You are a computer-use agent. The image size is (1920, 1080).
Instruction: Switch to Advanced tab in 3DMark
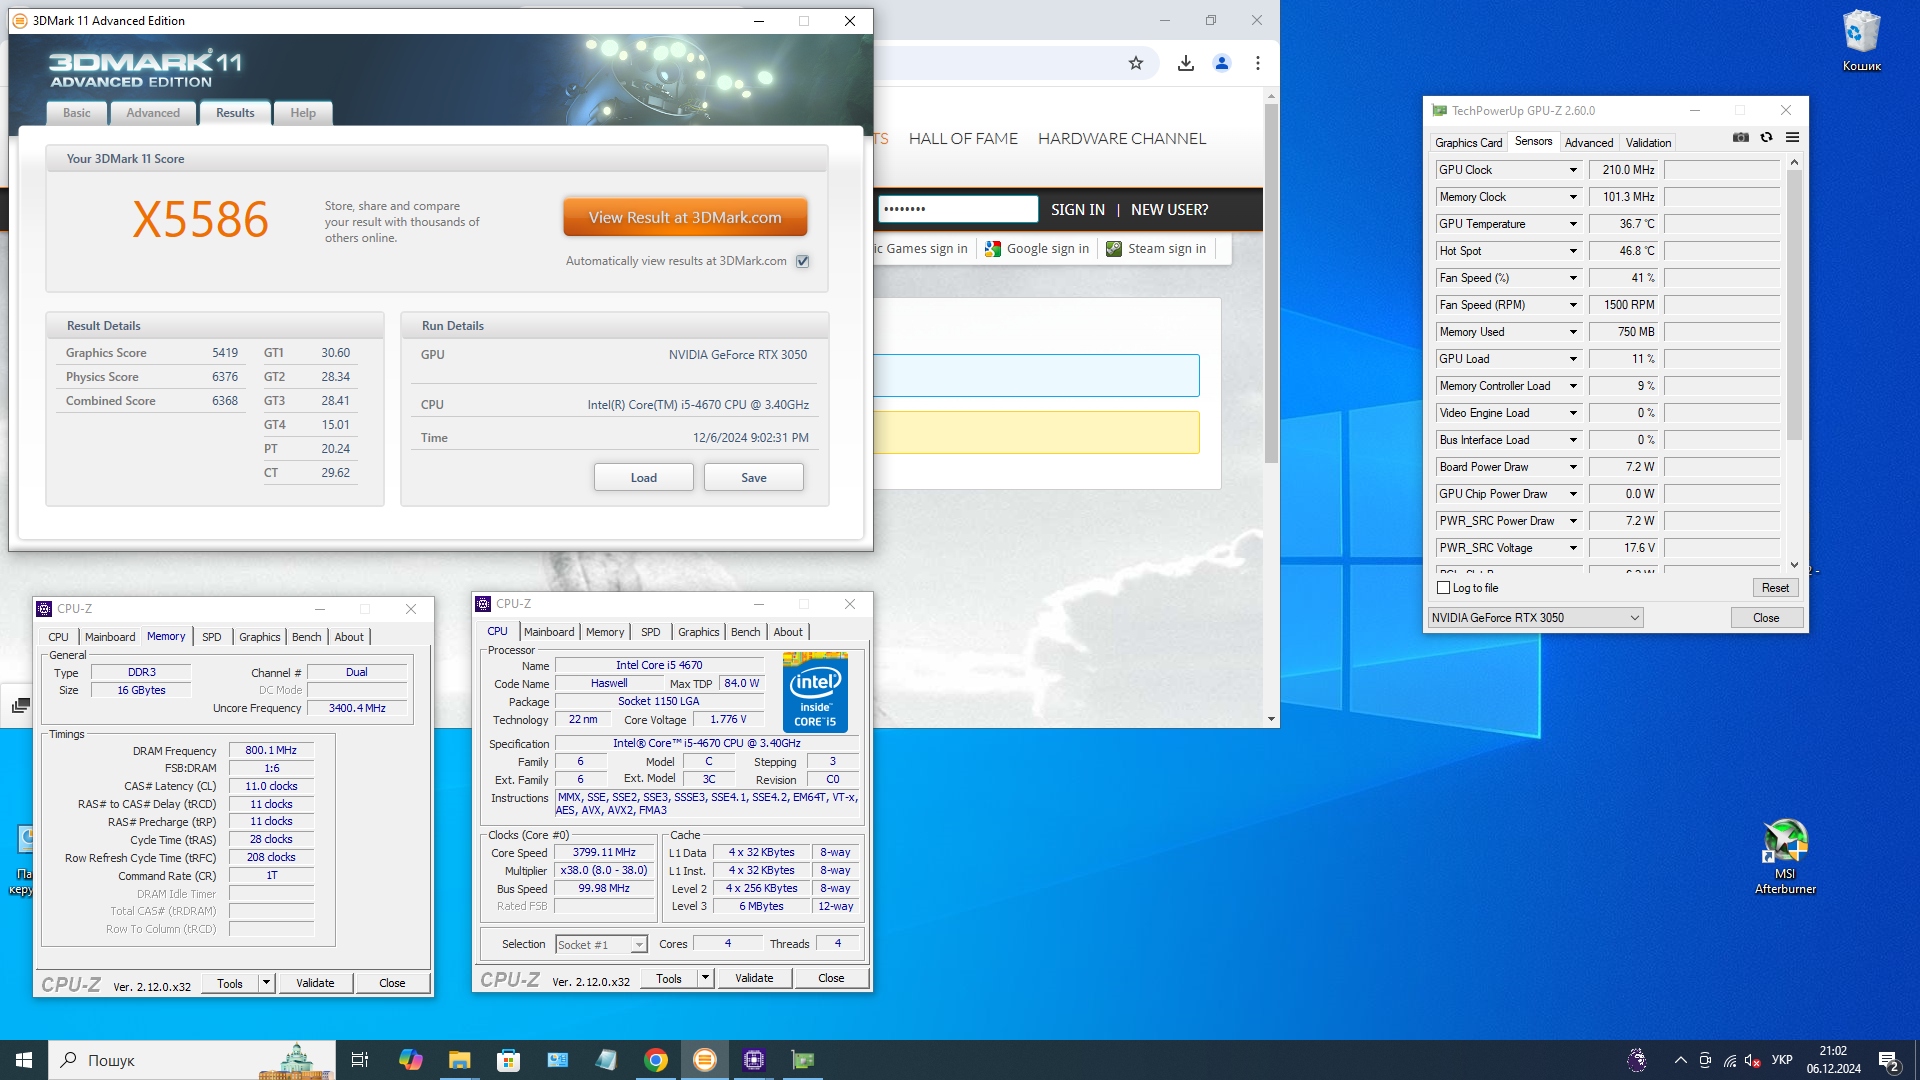tap(153, 113)
